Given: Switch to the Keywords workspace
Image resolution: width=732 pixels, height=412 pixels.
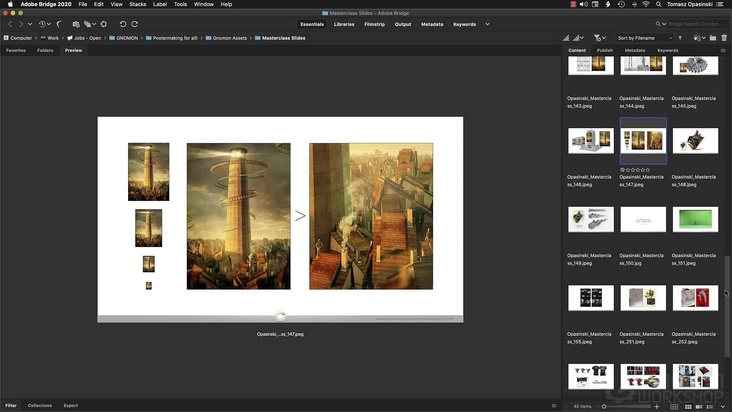Looking at the screenshot, I should (465, 24).
